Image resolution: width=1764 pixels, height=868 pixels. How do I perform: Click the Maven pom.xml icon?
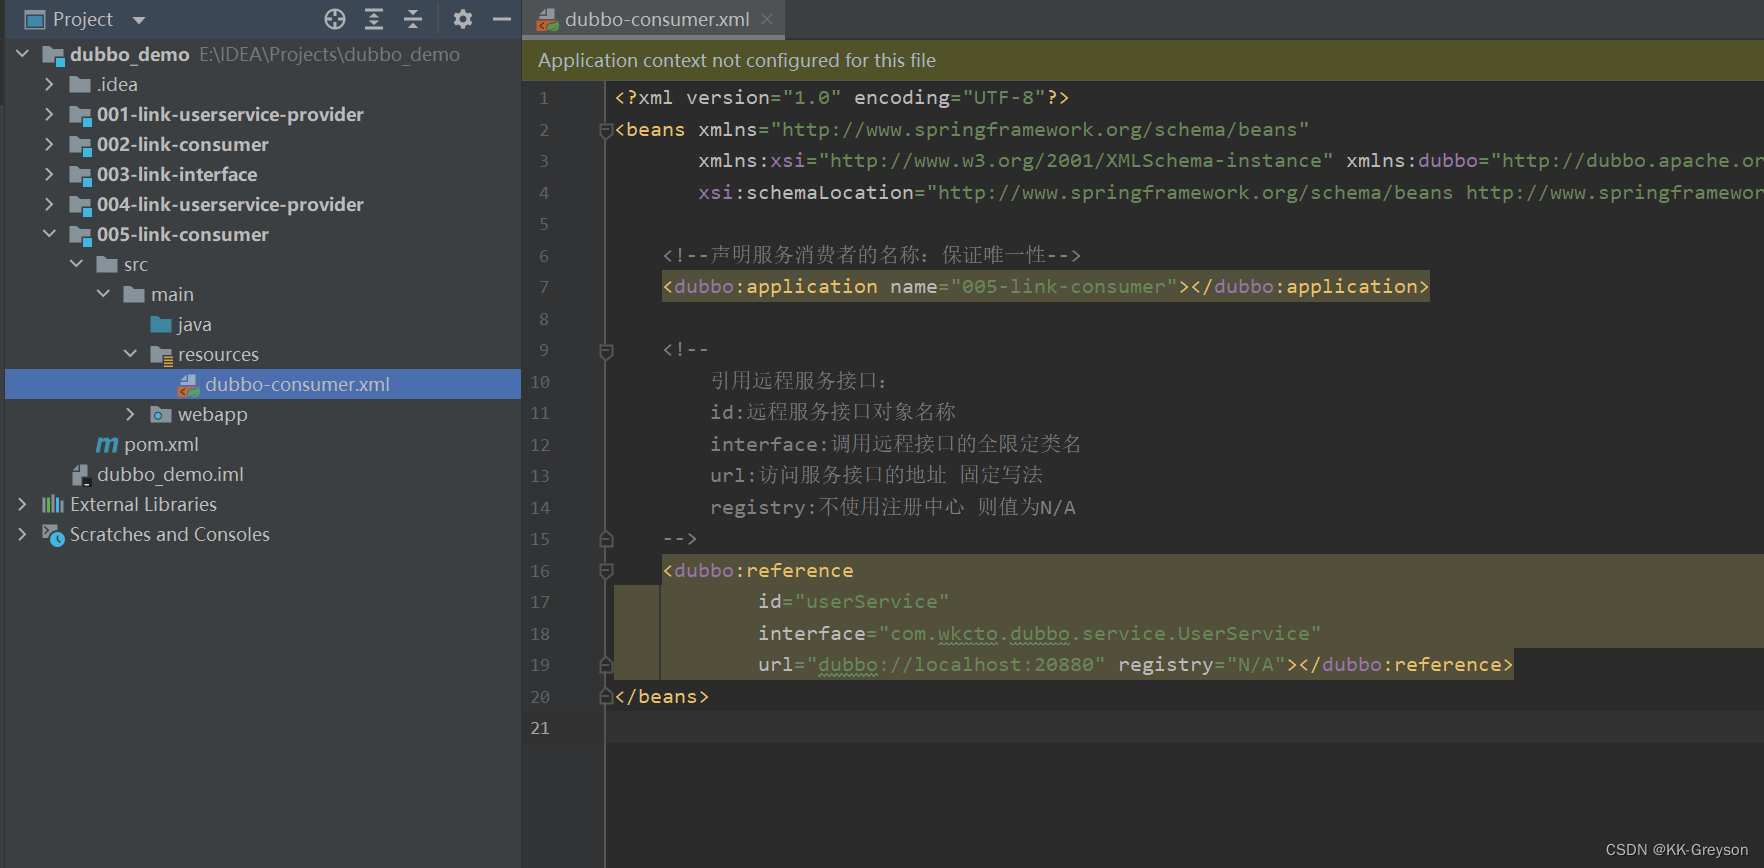point(107,444)
